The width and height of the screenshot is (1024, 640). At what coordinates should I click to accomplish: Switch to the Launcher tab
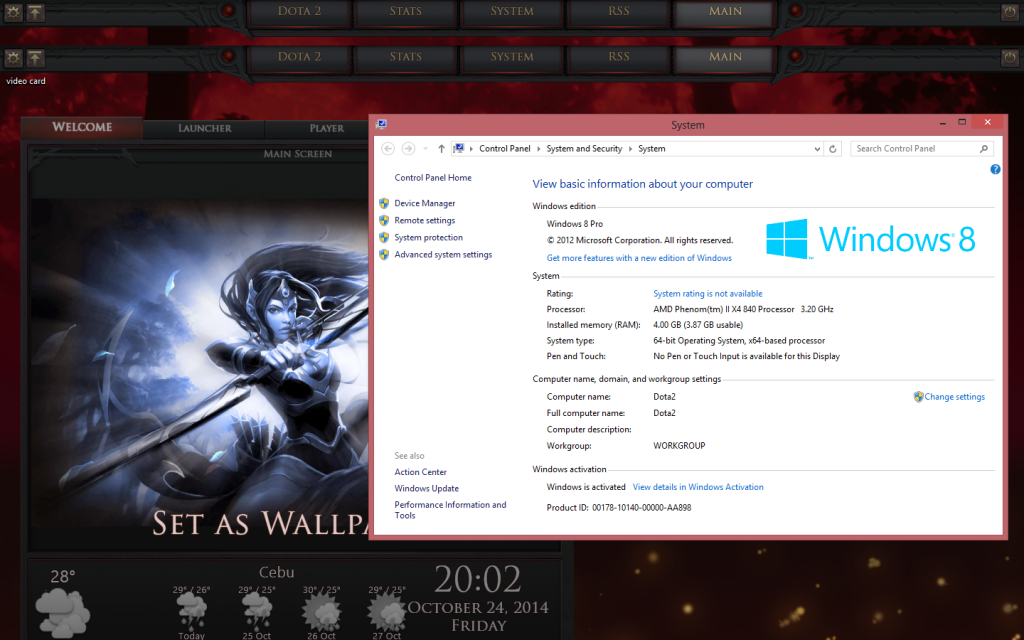pyautogui.click(x=204, y=128)
